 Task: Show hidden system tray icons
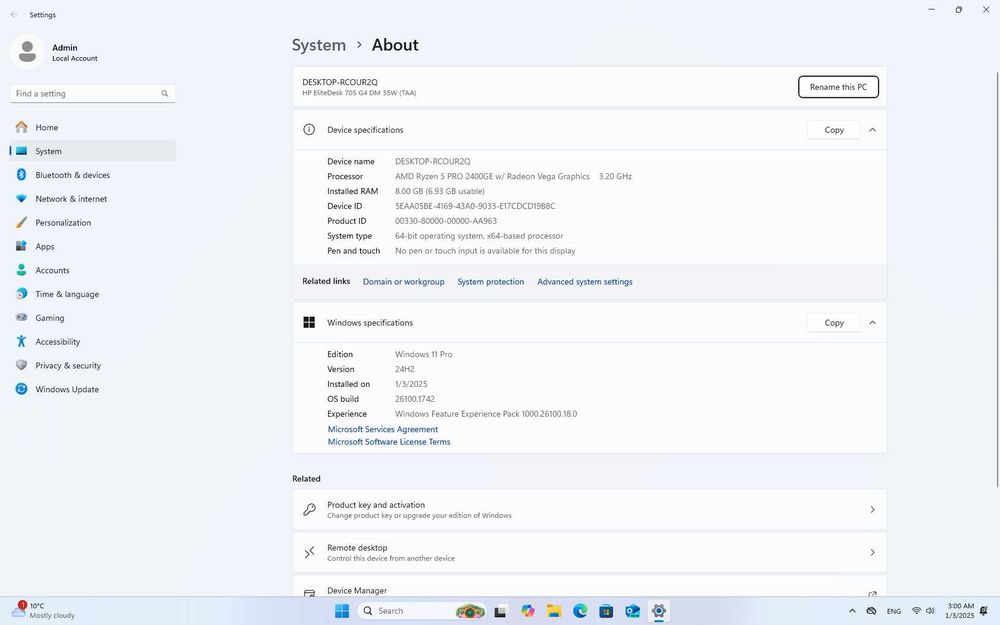tap(852, 611)
